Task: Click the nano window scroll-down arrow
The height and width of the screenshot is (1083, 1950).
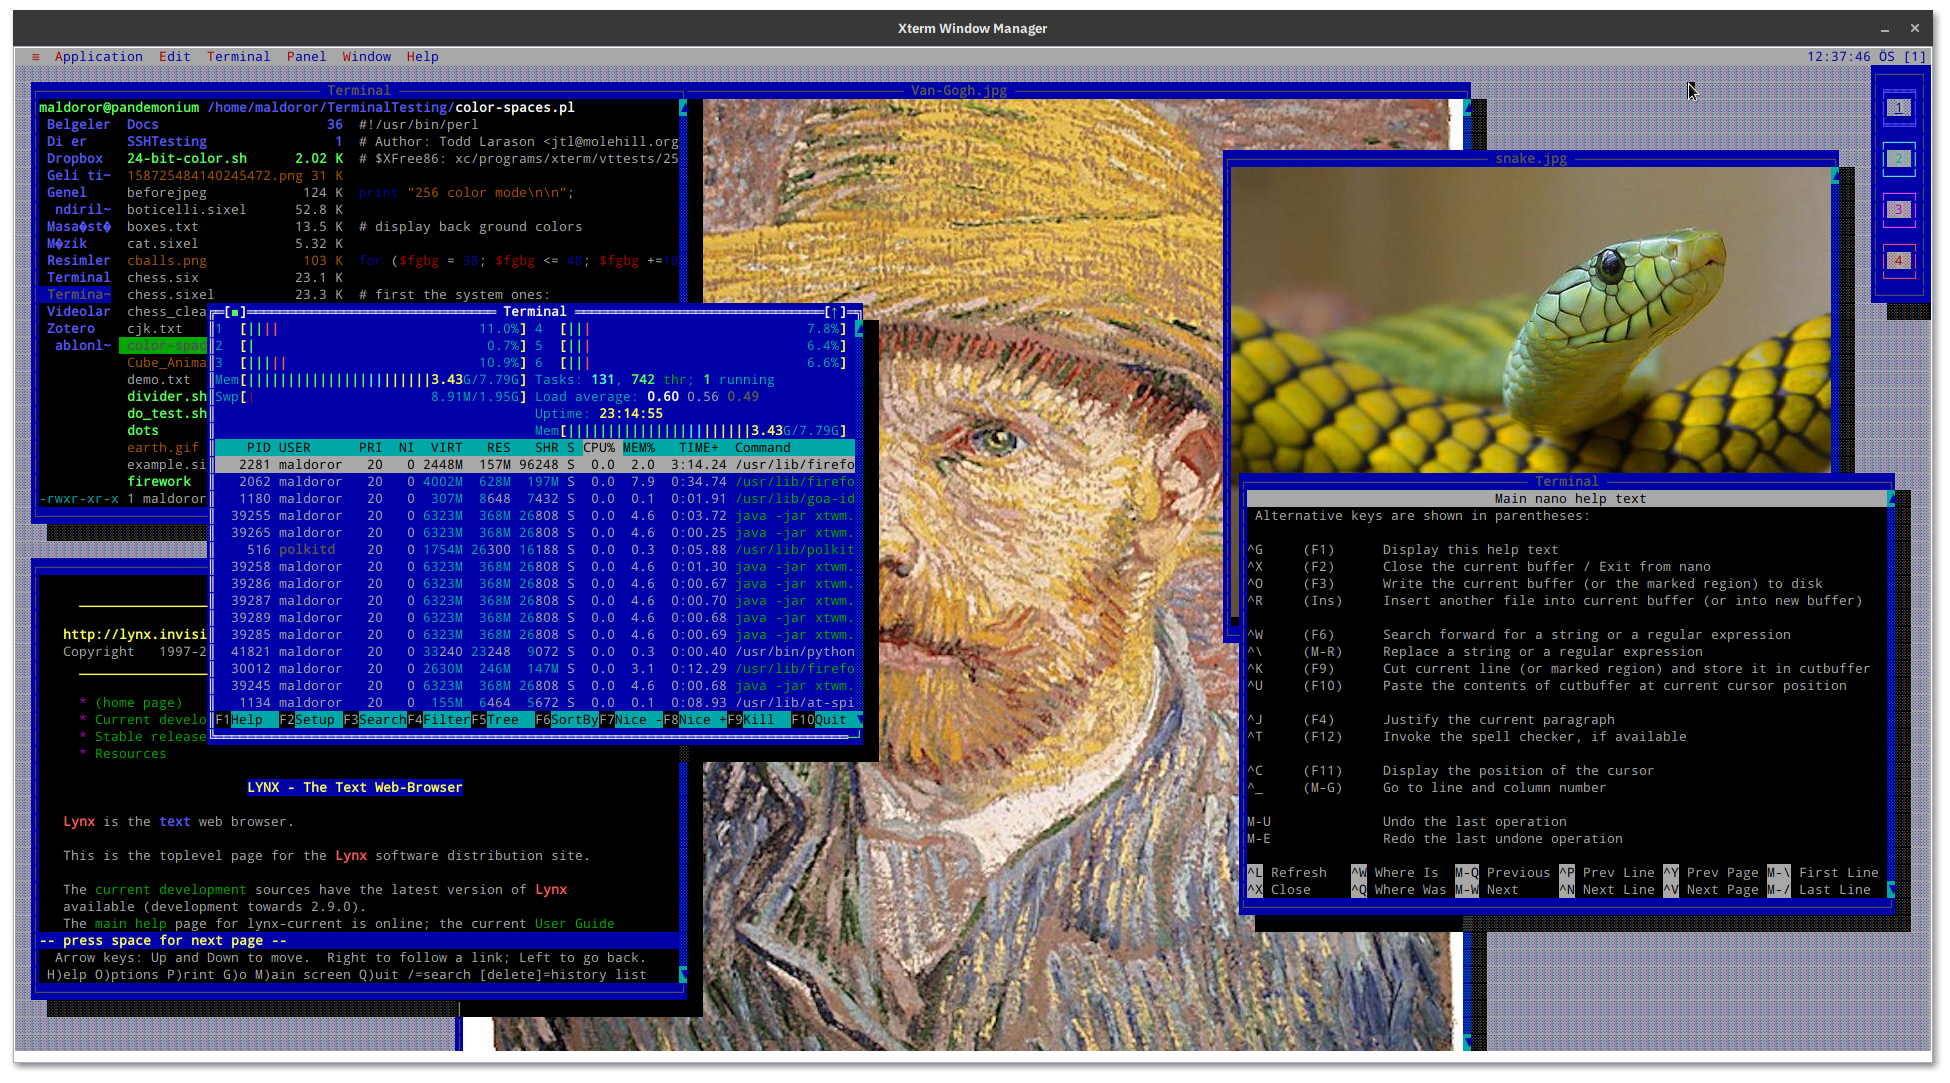Action: point(1891,889)
